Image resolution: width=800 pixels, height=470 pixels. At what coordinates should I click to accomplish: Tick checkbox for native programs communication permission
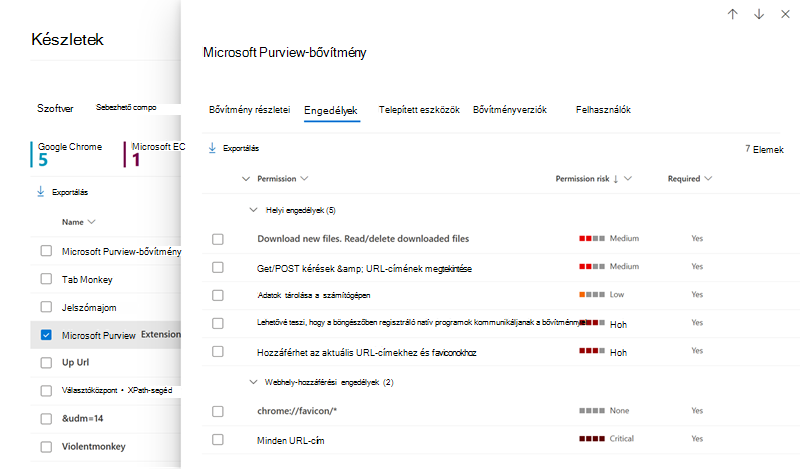tap(218, 324)
